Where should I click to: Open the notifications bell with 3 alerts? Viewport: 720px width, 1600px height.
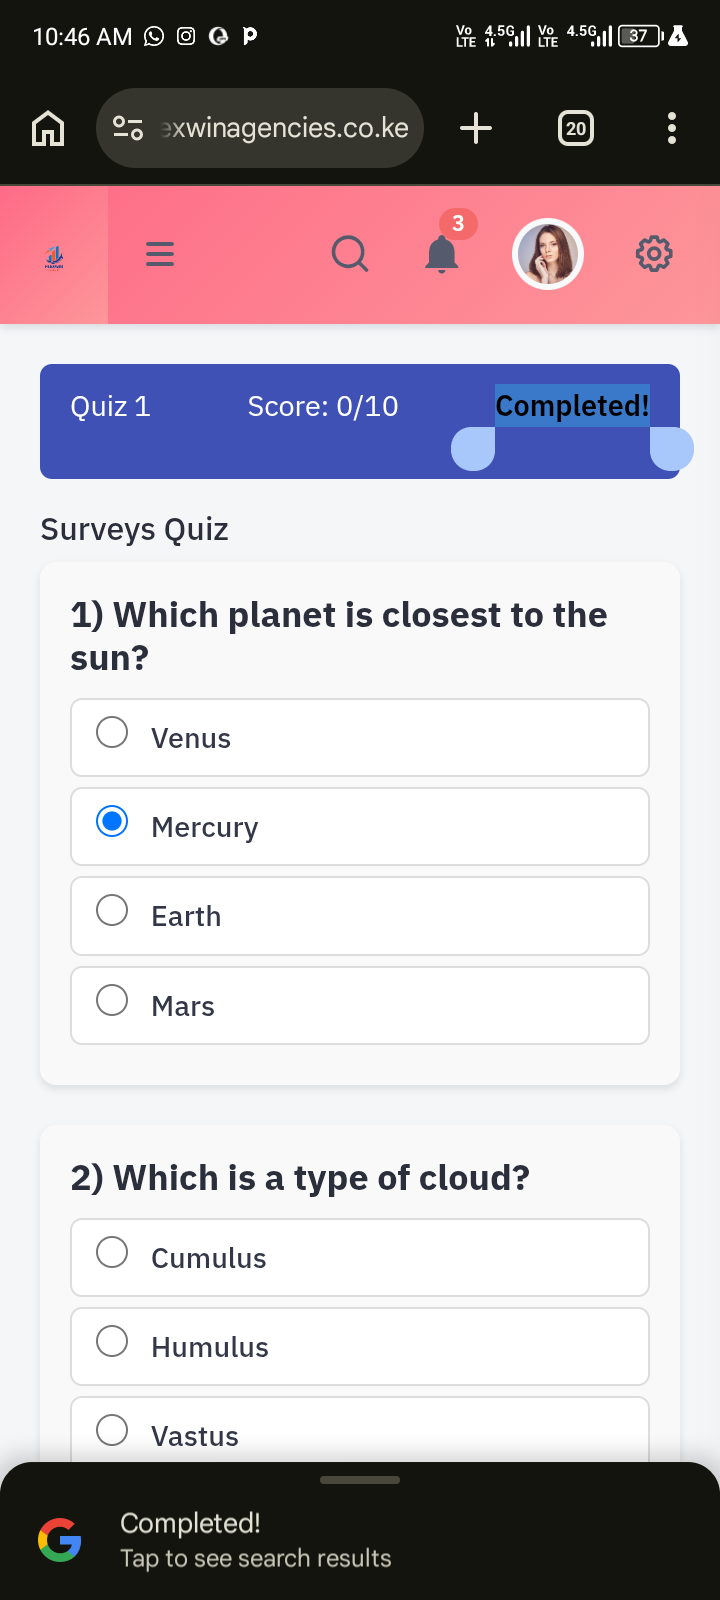tap(442, 254)
